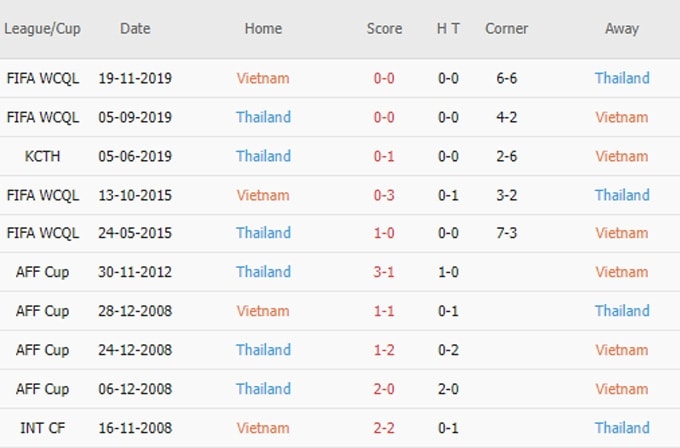Open Thailand away link in 16-11-2008 row
The height and width of the screenshot is (448, 680).
[x=622, y=428]
